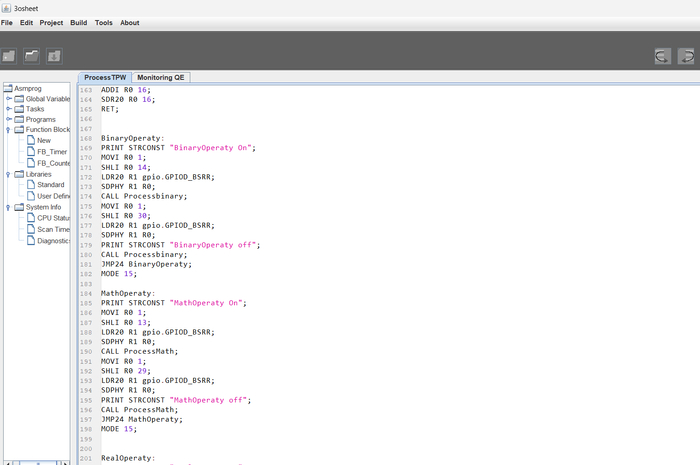The height and width of the screenshot is (465, 700).
Task: Click the first toolbar icon on the left
Action: click(9, 56)
